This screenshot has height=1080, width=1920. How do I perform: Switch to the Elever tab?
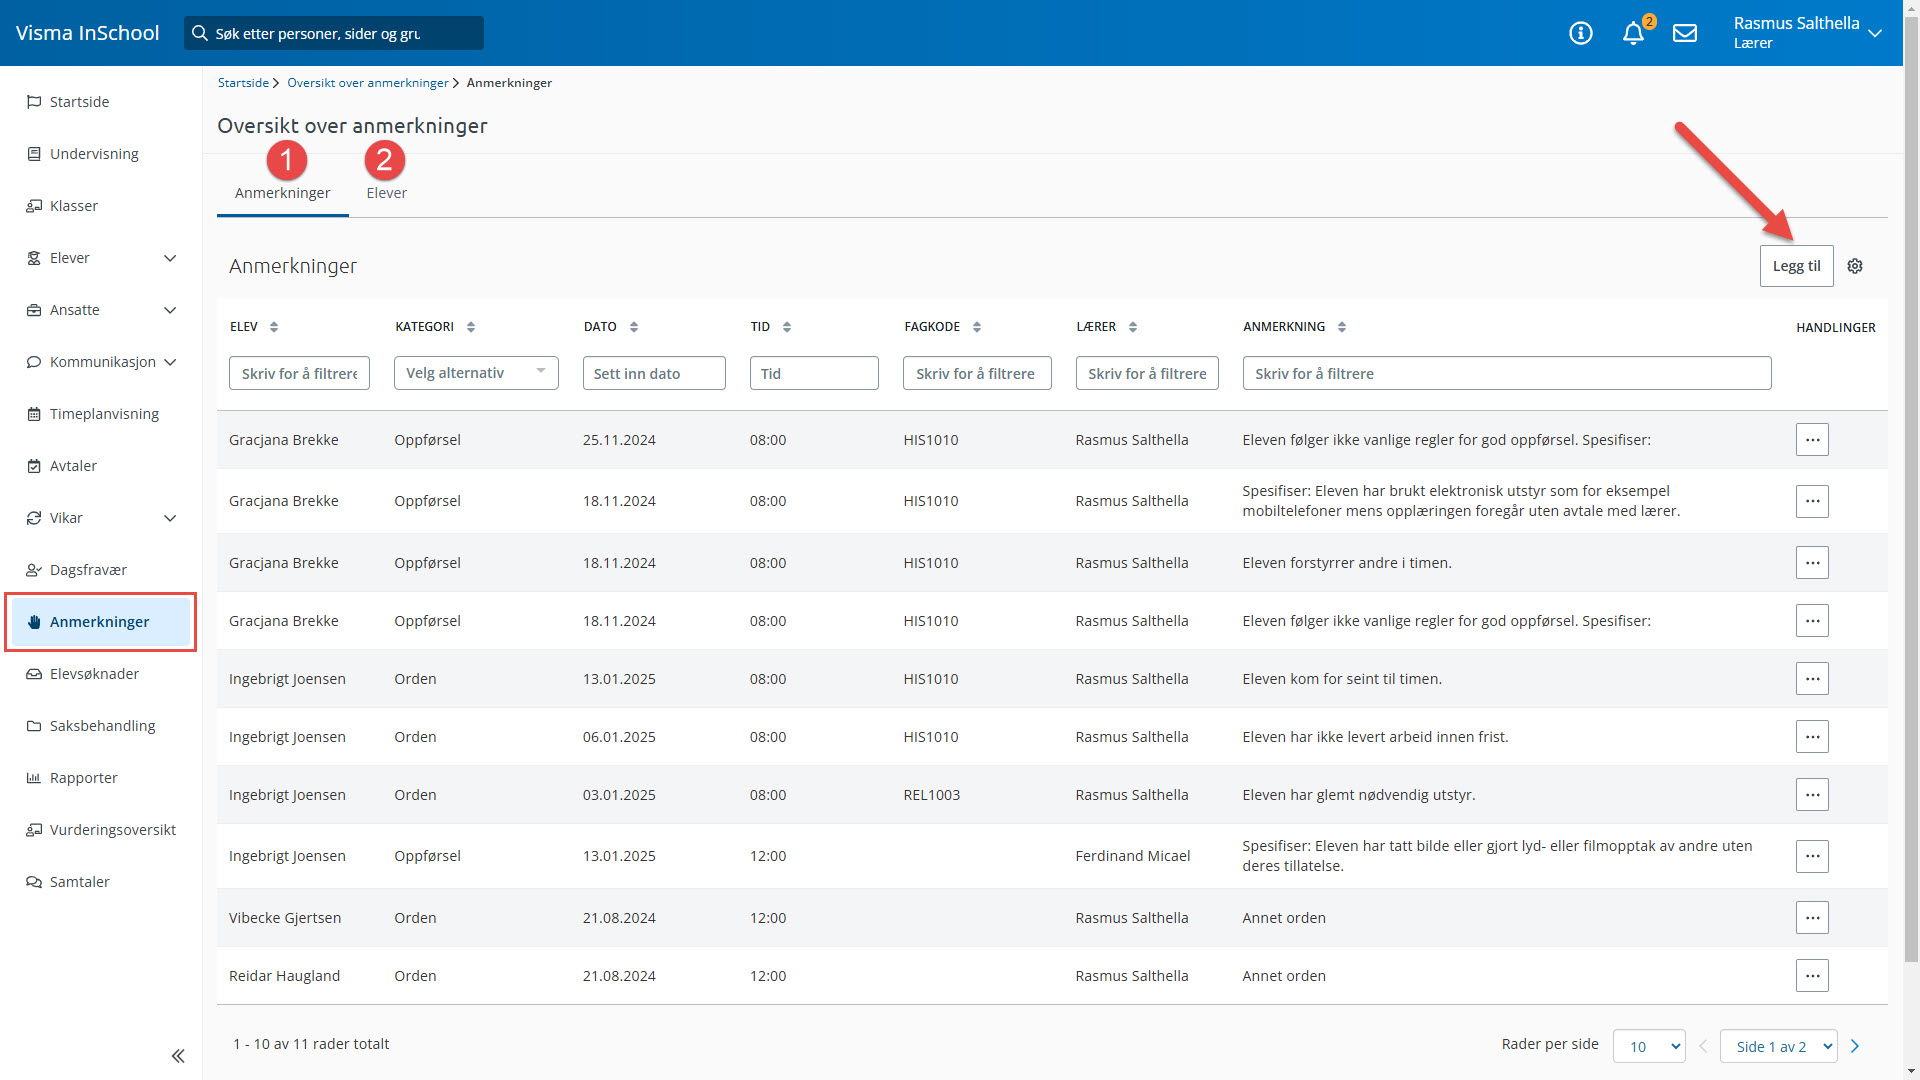pyautogui.click(x=386, y=193)
